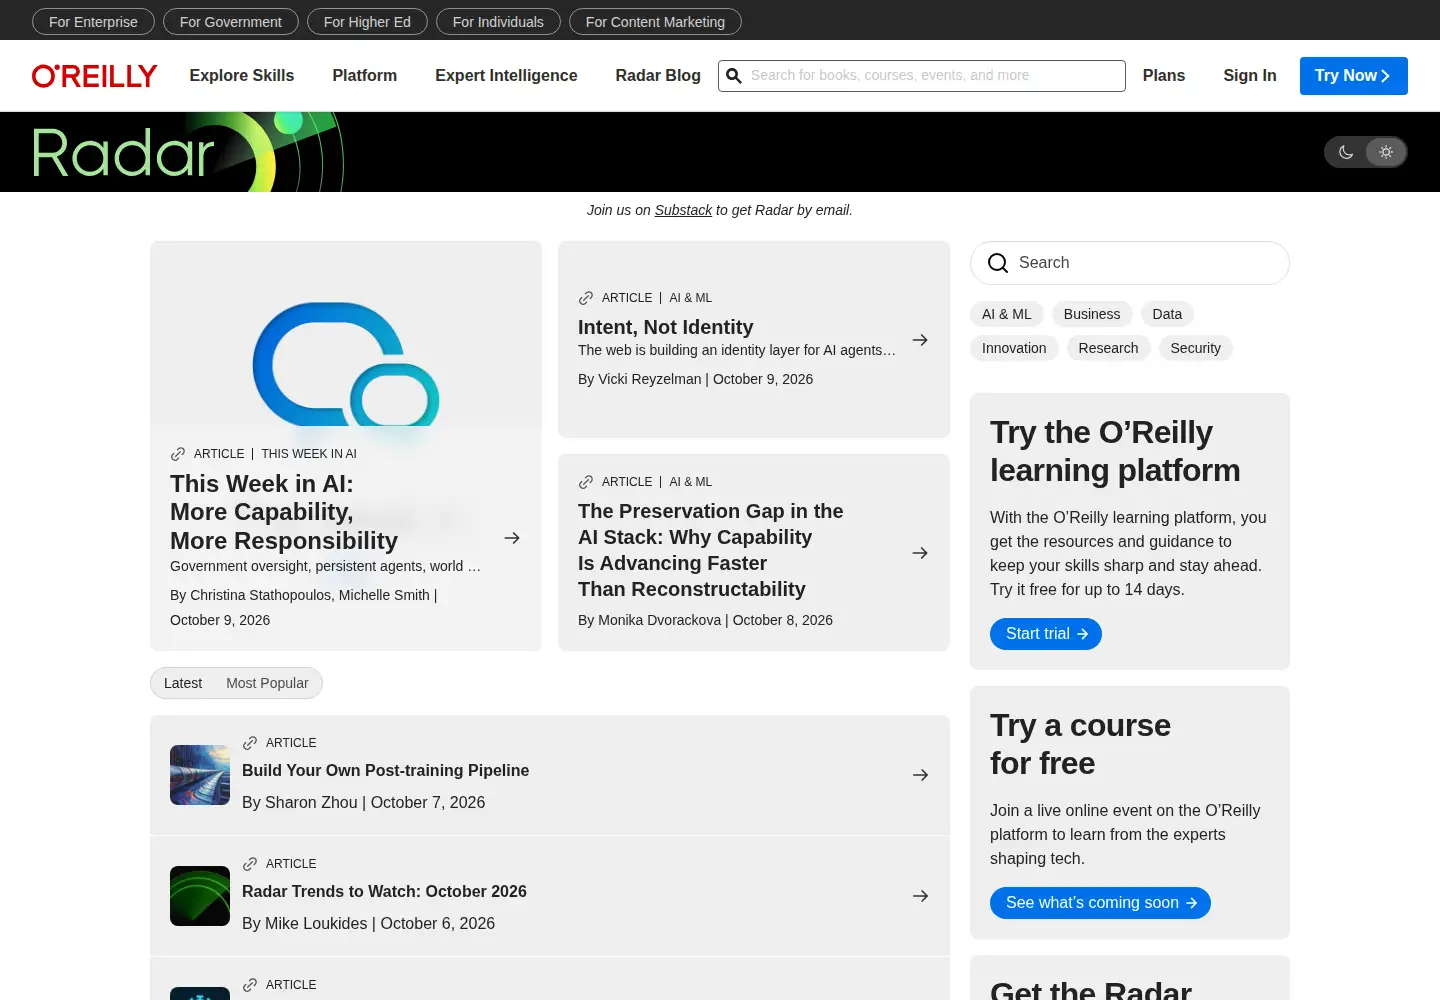Filter by Security topic
Screen dimensions: 1440x1000
[1196, 348]
